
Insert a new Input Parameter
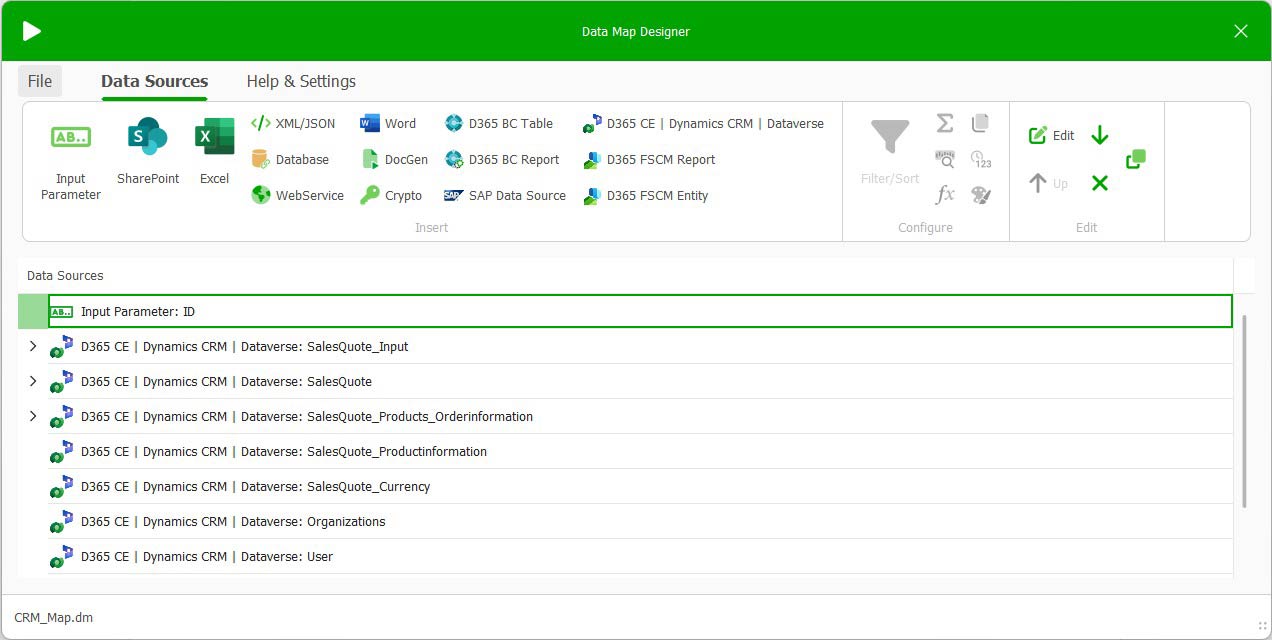pyautogui.click(x=70, y=155)
